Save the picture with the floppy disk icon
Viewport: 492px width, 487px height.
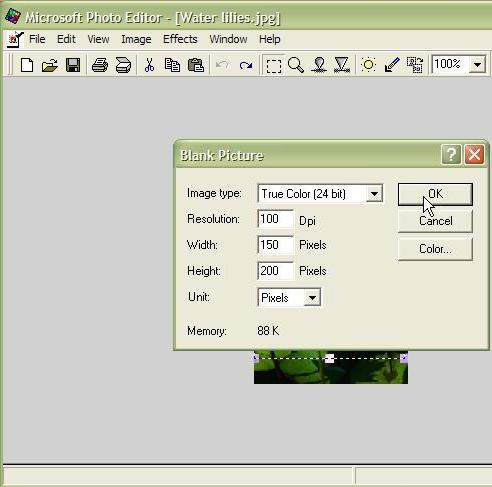pyautogui.click(x=73, y=65)
